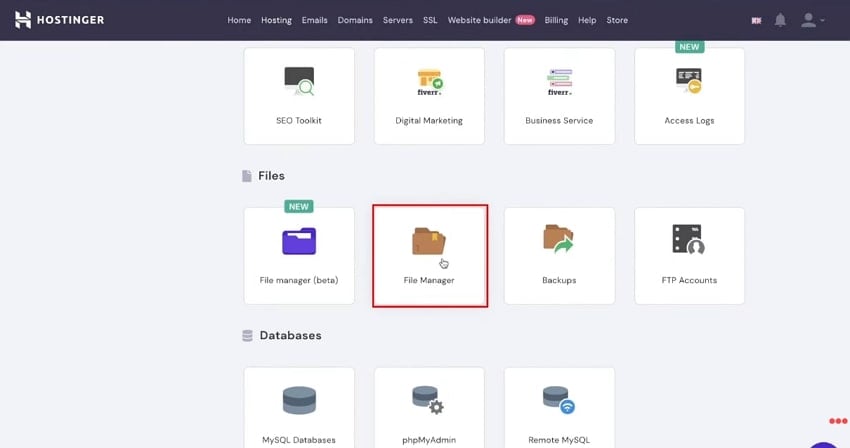This screenshot has height=448, width=850.
Task: Open the phpMyAdmin database gear icon
Action: coord(428,400)
